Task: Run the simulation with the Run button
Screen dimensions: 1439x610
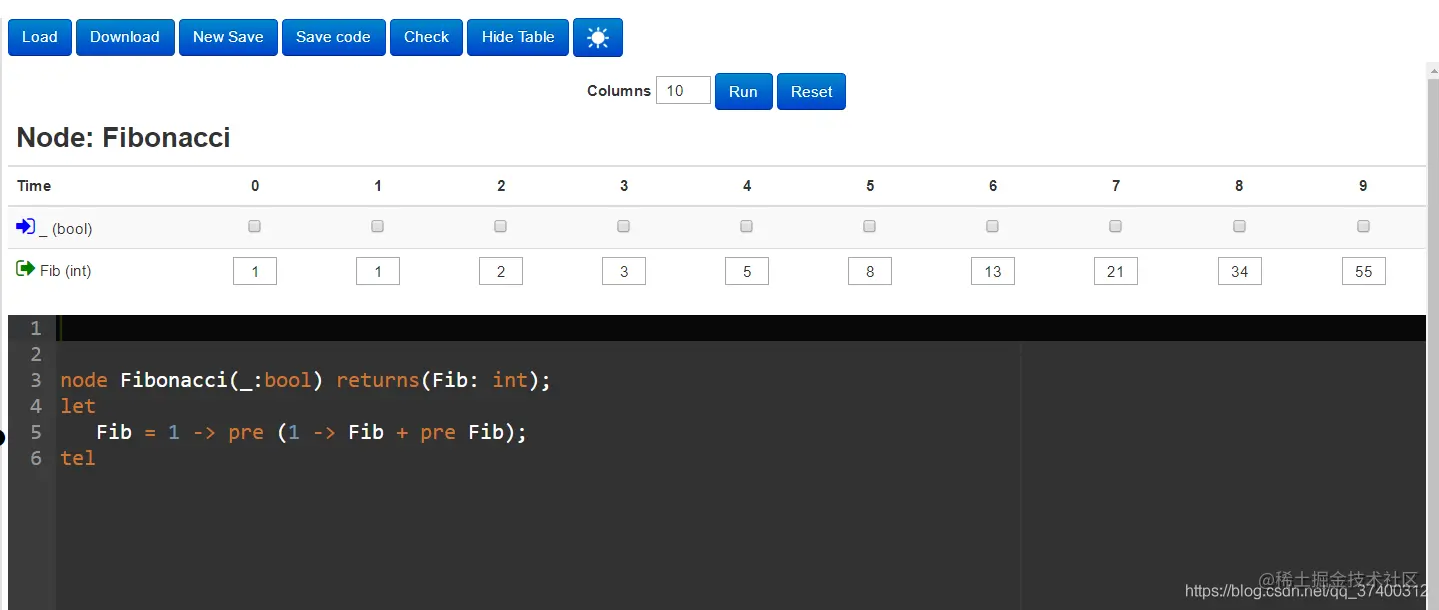Action: [x=743, y=91]
